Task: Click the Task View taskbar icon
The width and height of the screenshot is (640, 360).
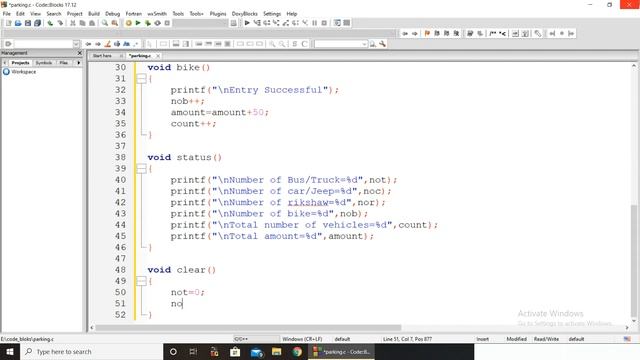Action: [193, 351]
